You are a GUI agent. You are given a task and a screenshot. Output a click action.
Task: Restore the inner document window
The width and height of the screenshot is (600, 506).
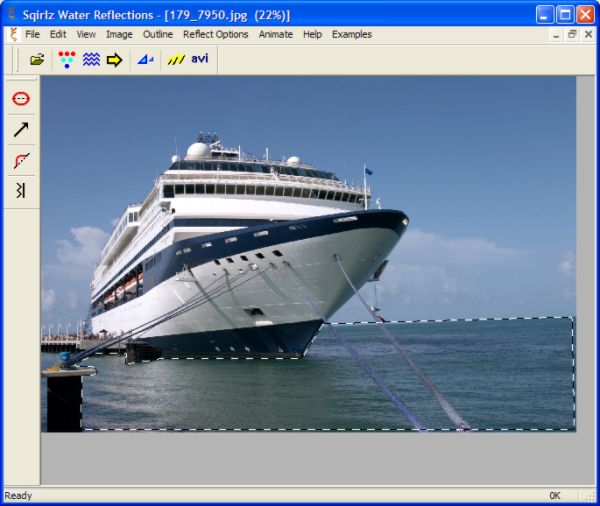[572, 35]
